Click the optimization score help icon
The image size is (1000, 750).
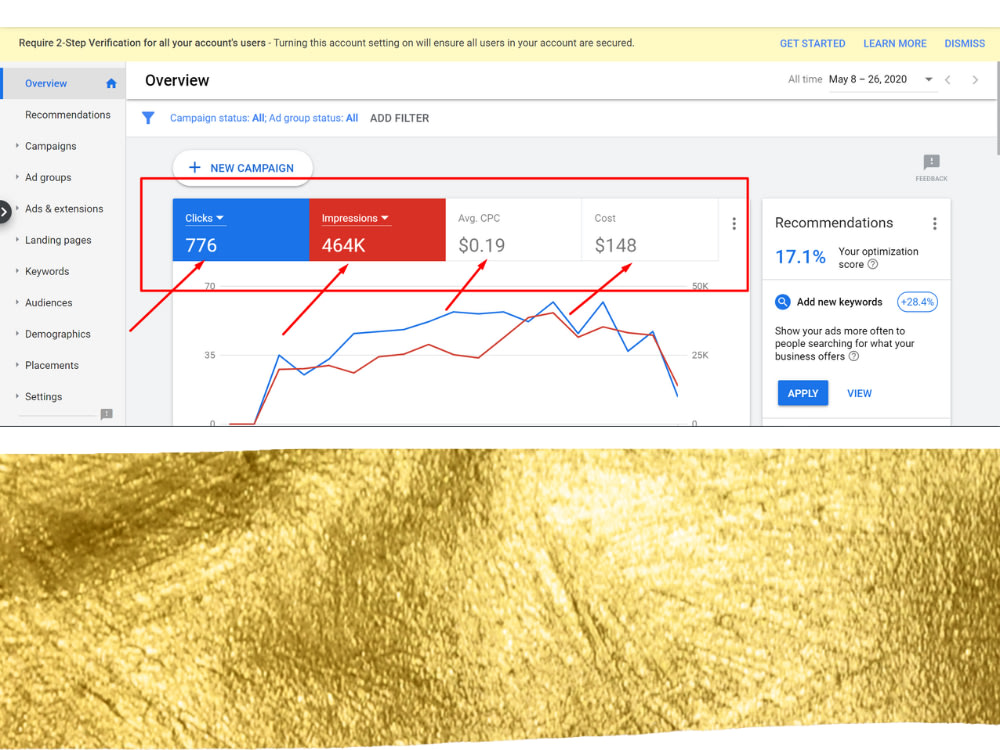[x=873, y=265]
